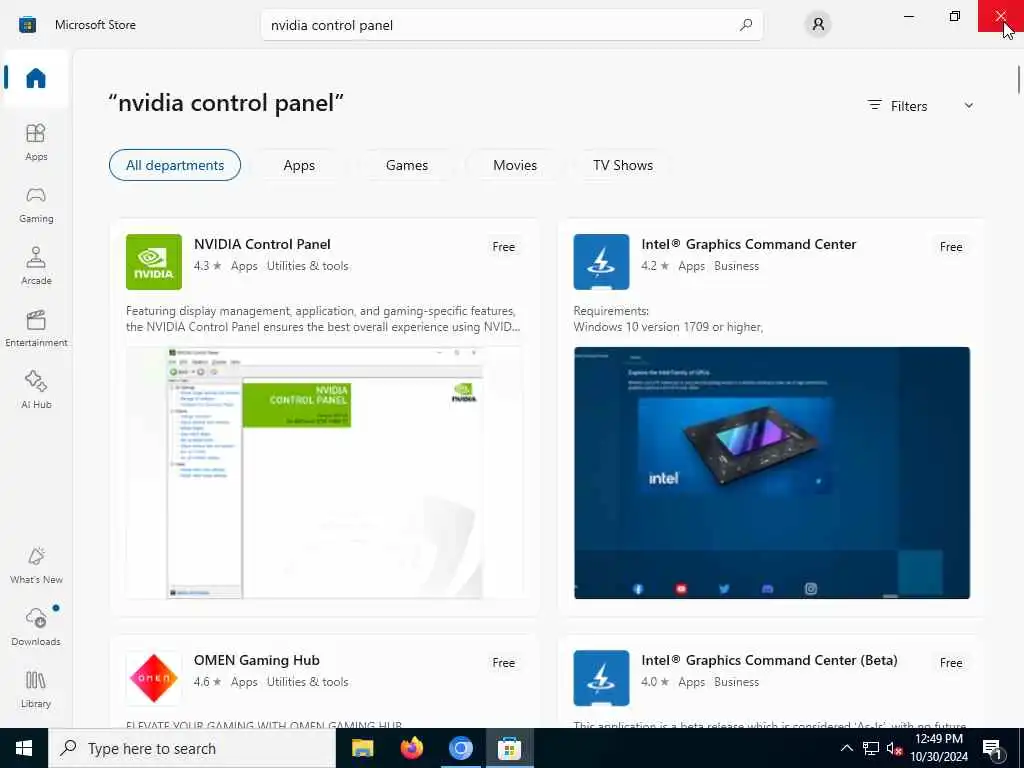
Task: Open Intel Graphics Command Center screenshot thumbnail
Action: (772, 473)
